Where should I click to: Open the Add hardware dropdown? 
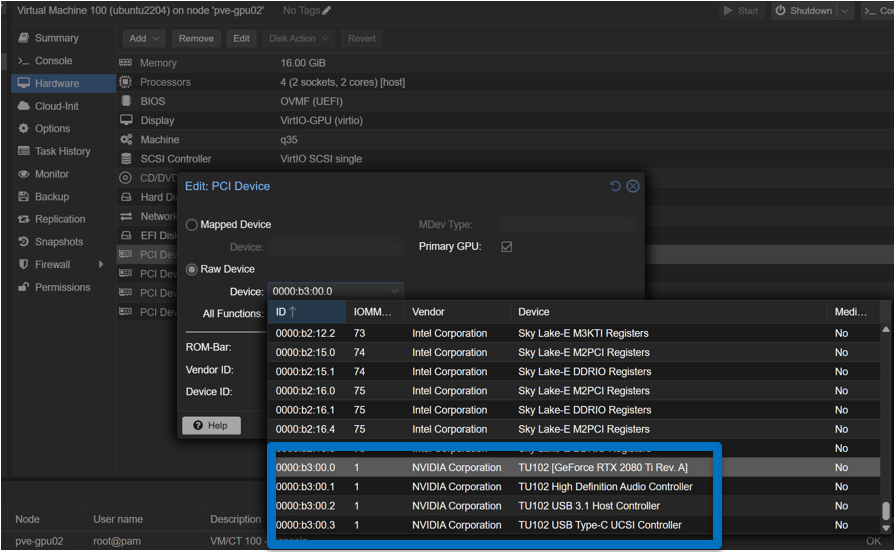coord(143,38)
